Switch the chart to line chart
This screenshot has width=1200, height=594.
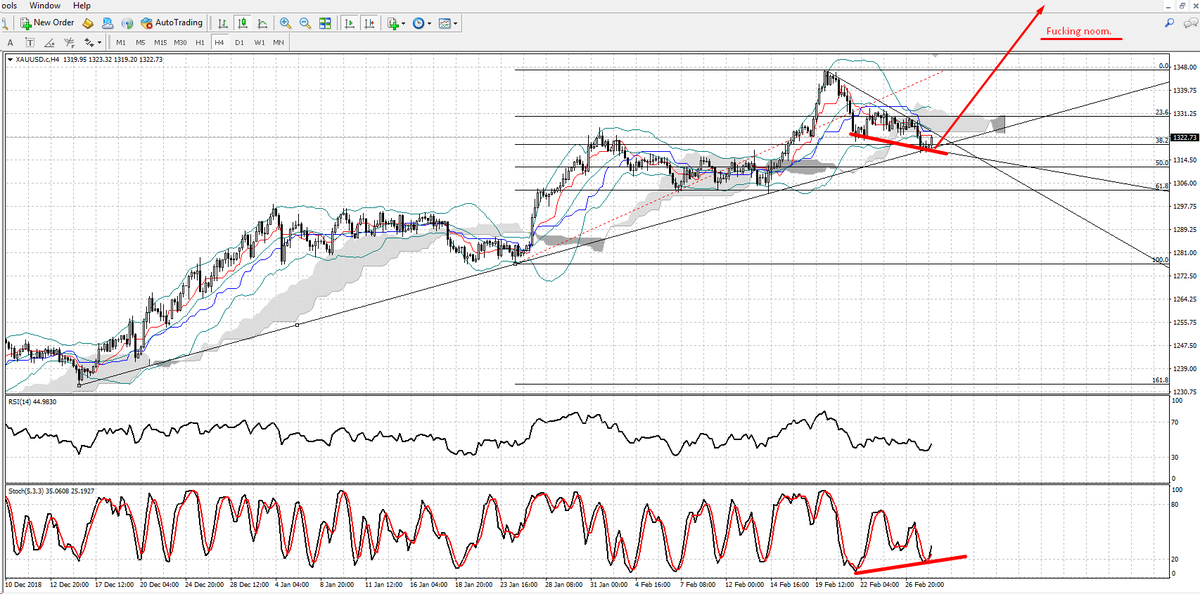262,23
